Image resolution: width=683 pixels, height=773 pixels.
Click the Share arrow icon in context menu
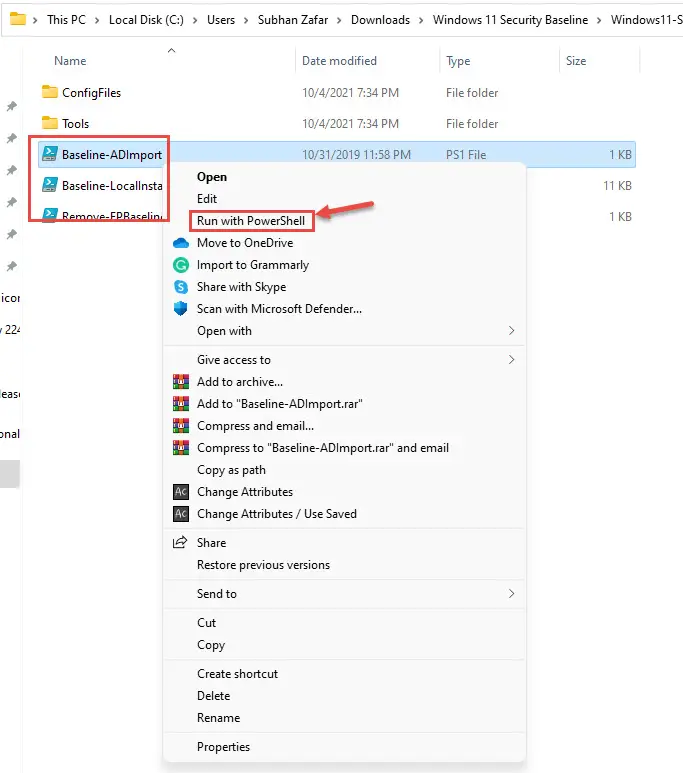click(x=180, y=542)
